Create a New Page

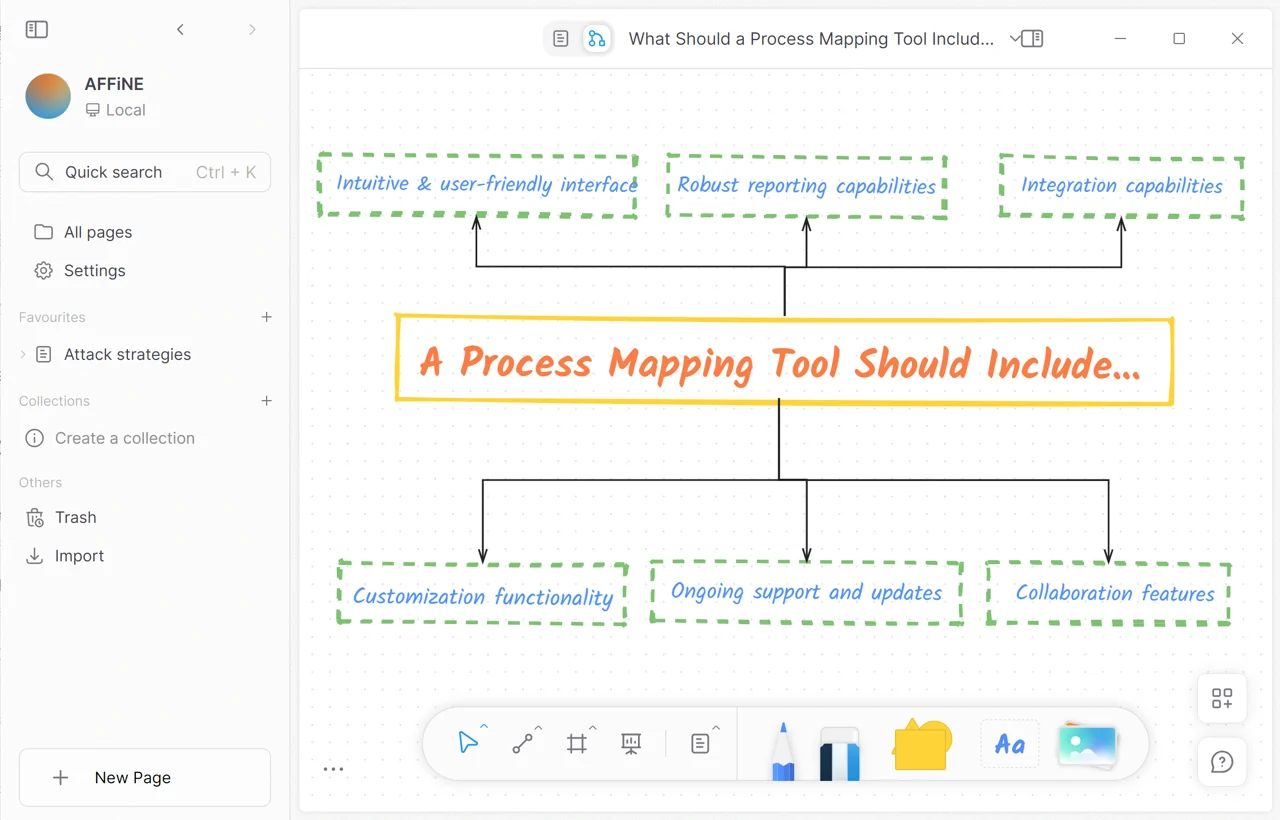(x=145, y=777)
